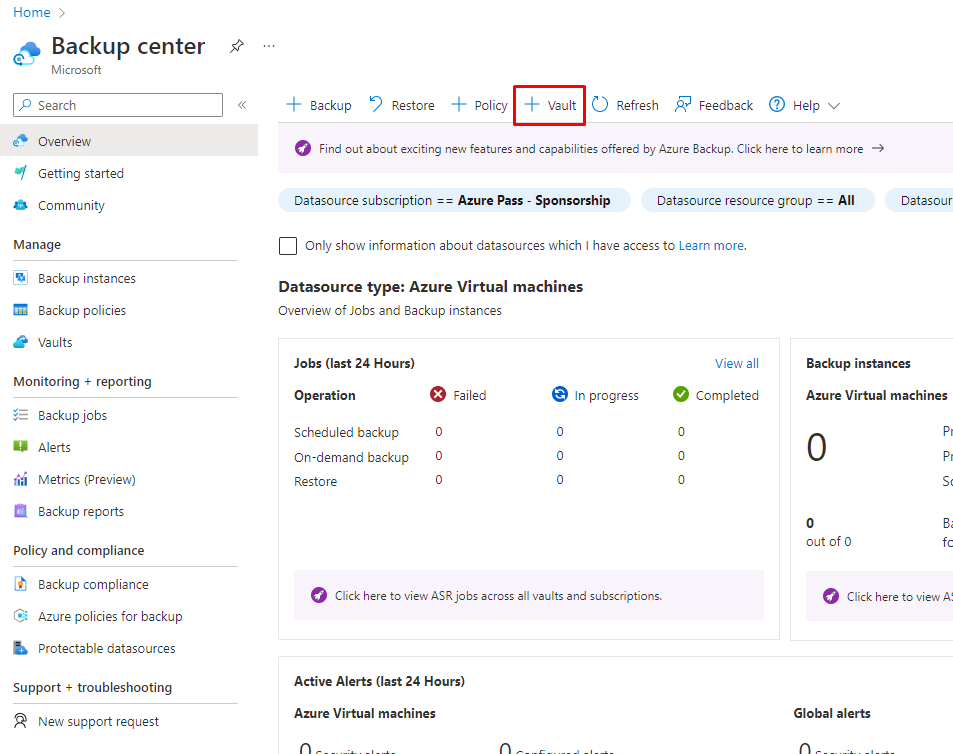Expand the Help dropdown chevron

(834, 106)
